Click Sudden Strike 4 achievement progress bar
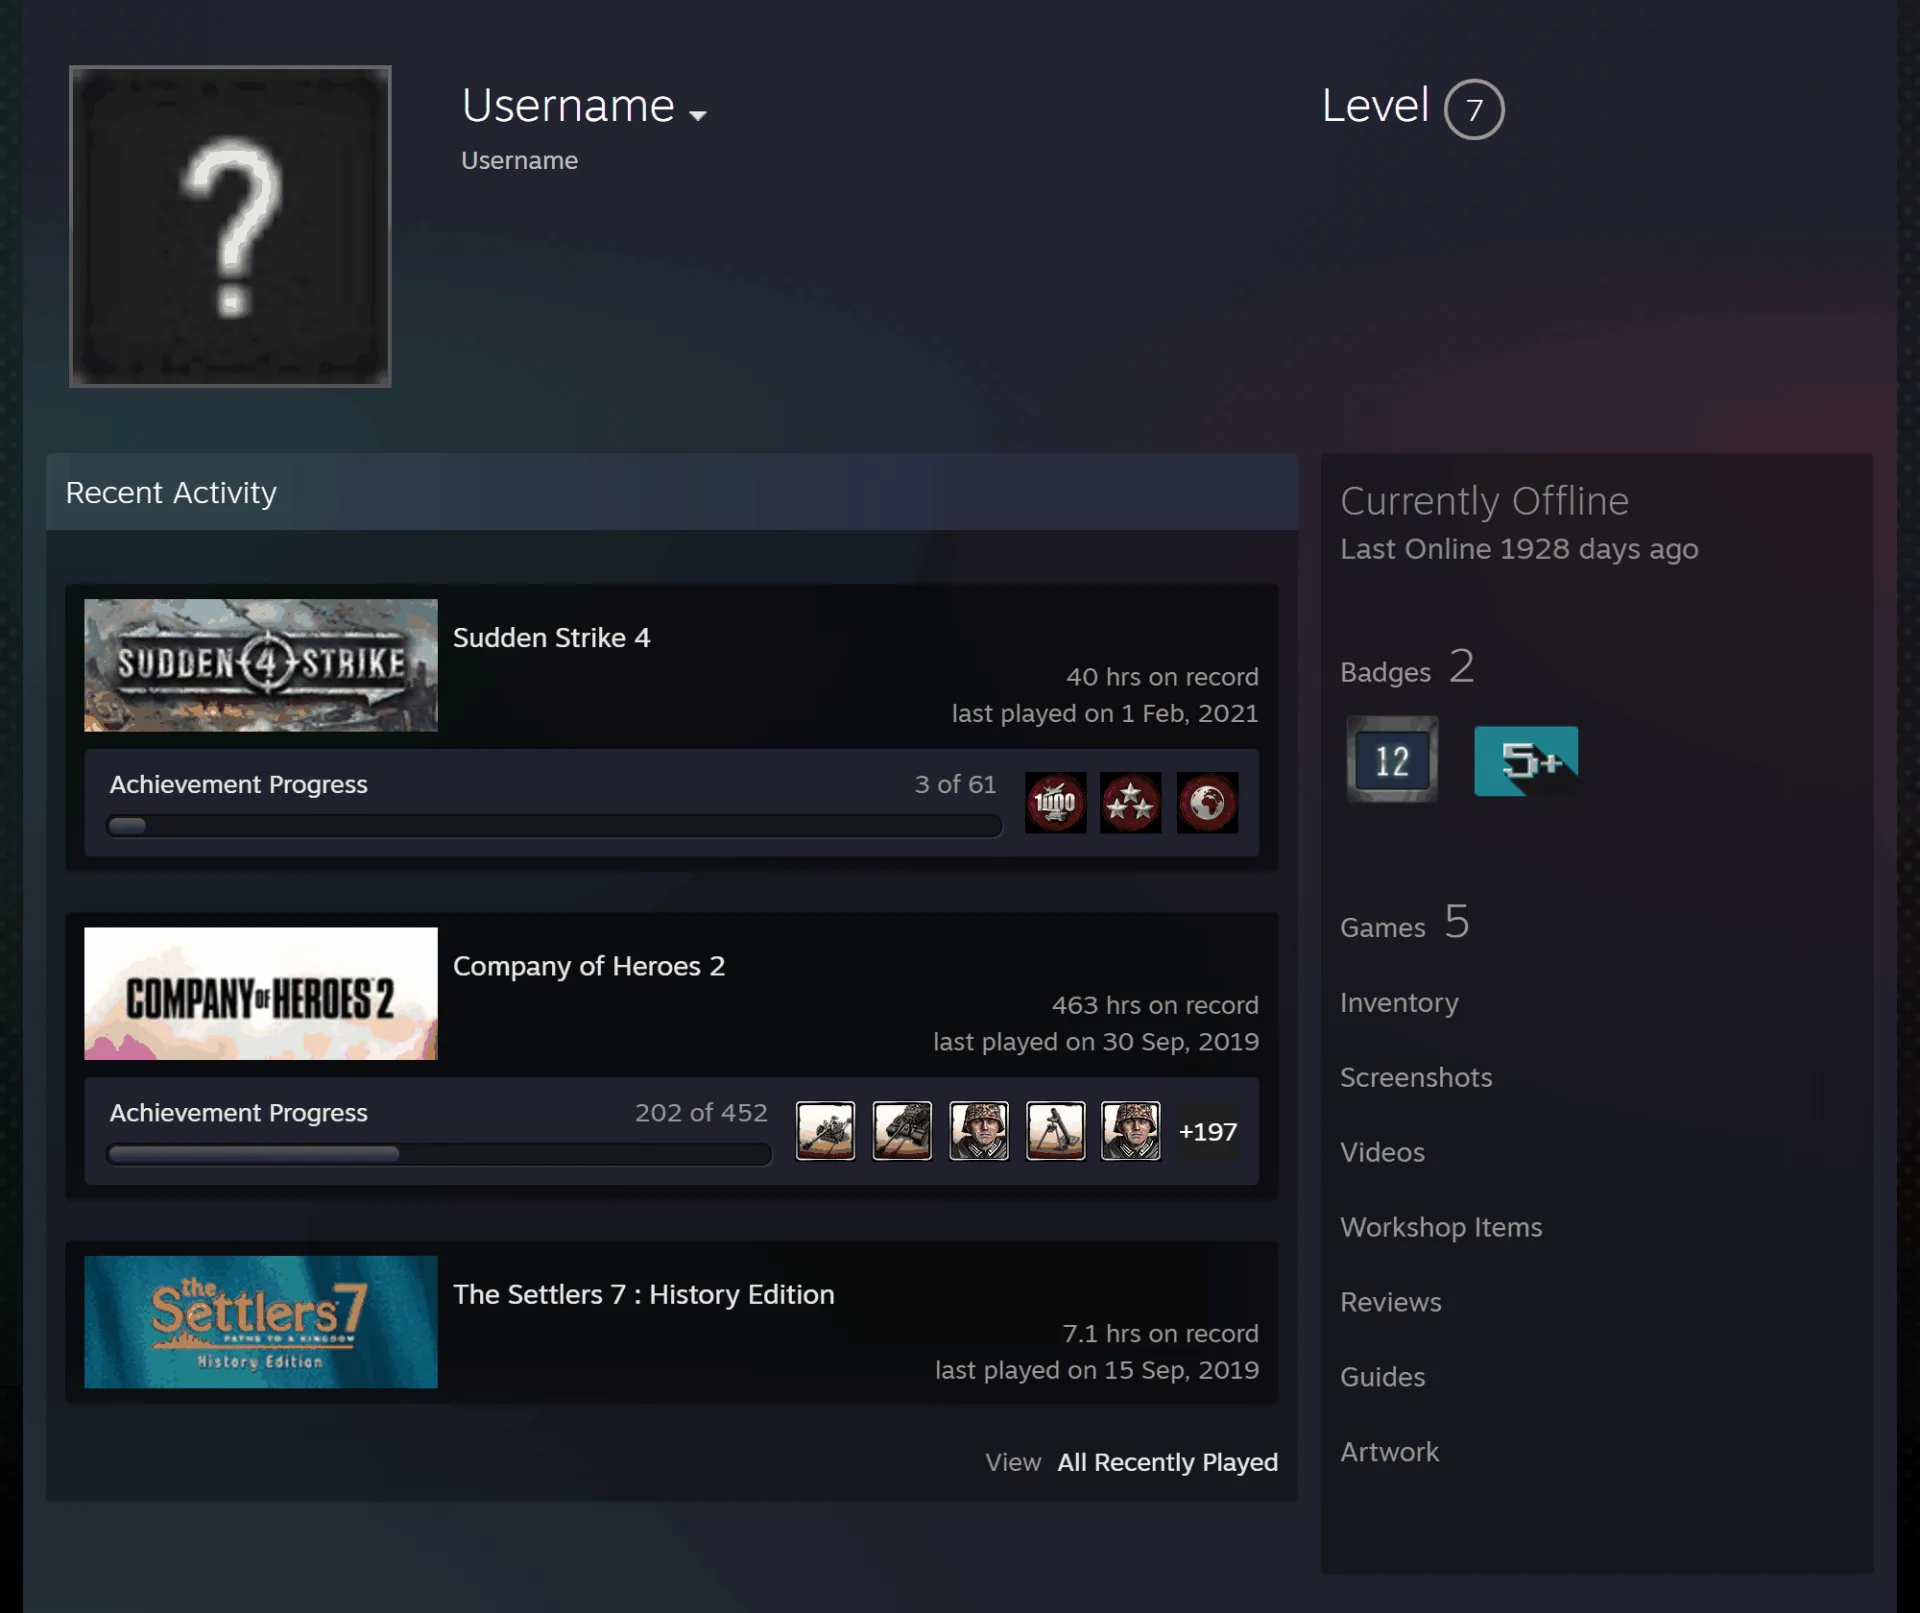1920x1613 pixels. [554, 826]
